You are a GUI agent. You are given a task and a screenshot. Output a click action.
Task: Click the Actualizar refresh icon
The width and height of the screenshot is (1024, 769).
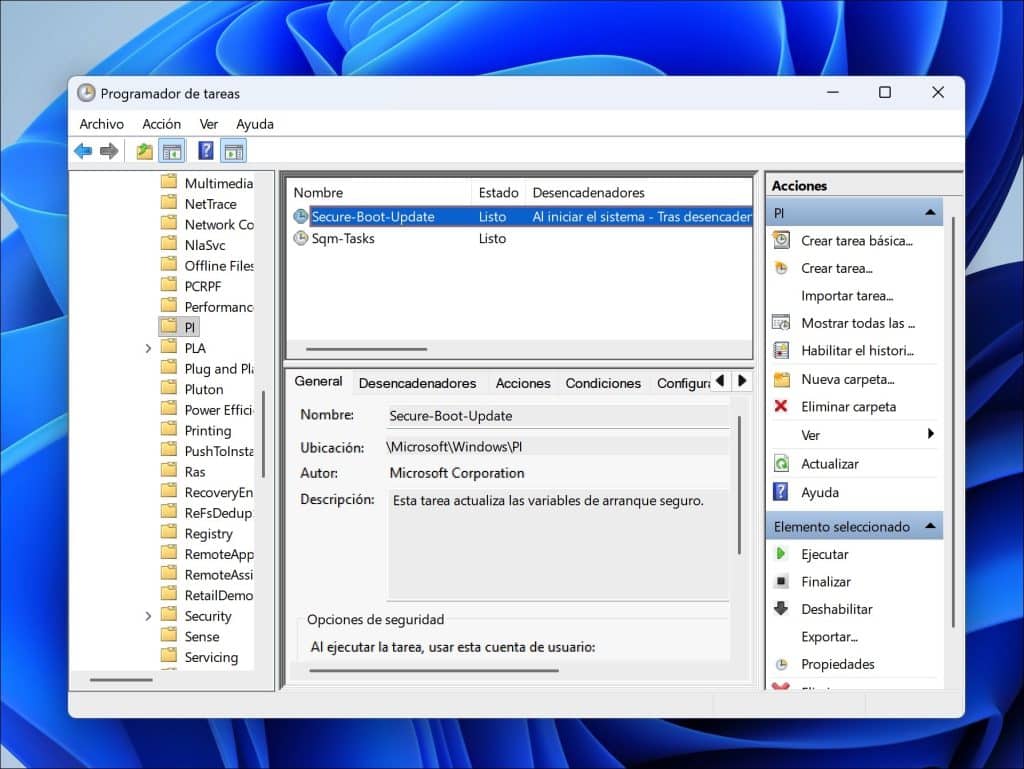pos(781,464)
